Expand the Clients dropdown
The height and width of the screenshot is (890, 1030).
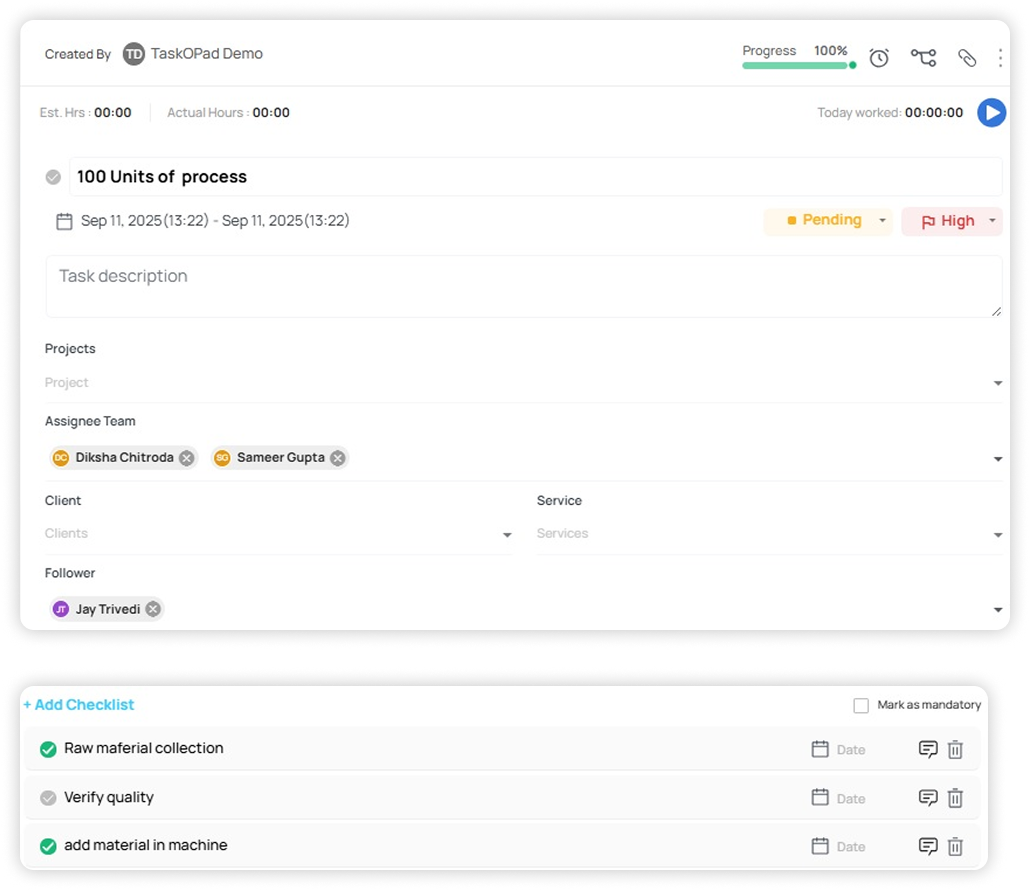(507, 535)
